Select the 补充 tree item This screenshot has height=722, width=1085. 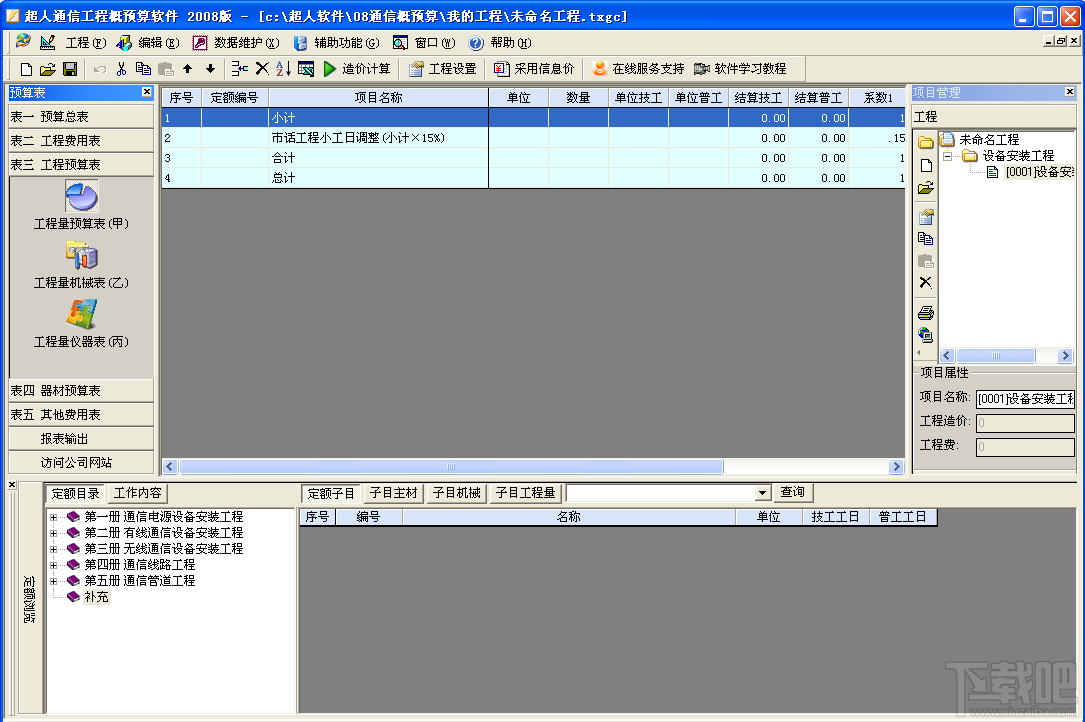click(x=97, y=597)
